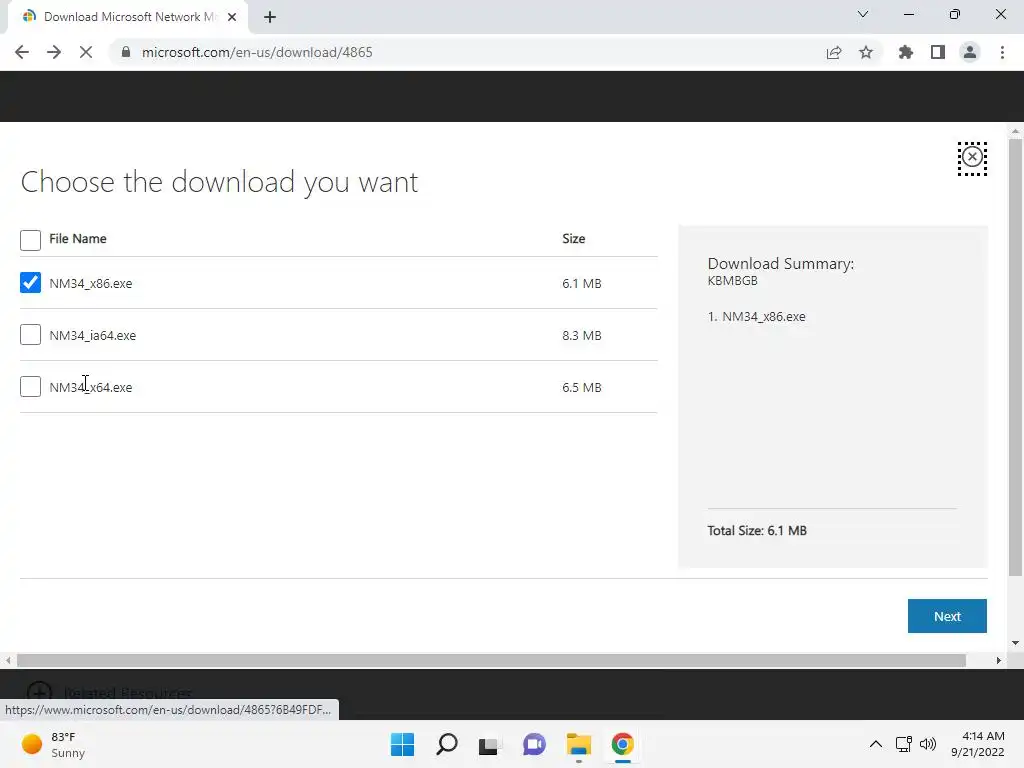The image size is (1024, 768).
Task: Check the NM34_ia64.exe checkbox
Action: coord(30,334)
